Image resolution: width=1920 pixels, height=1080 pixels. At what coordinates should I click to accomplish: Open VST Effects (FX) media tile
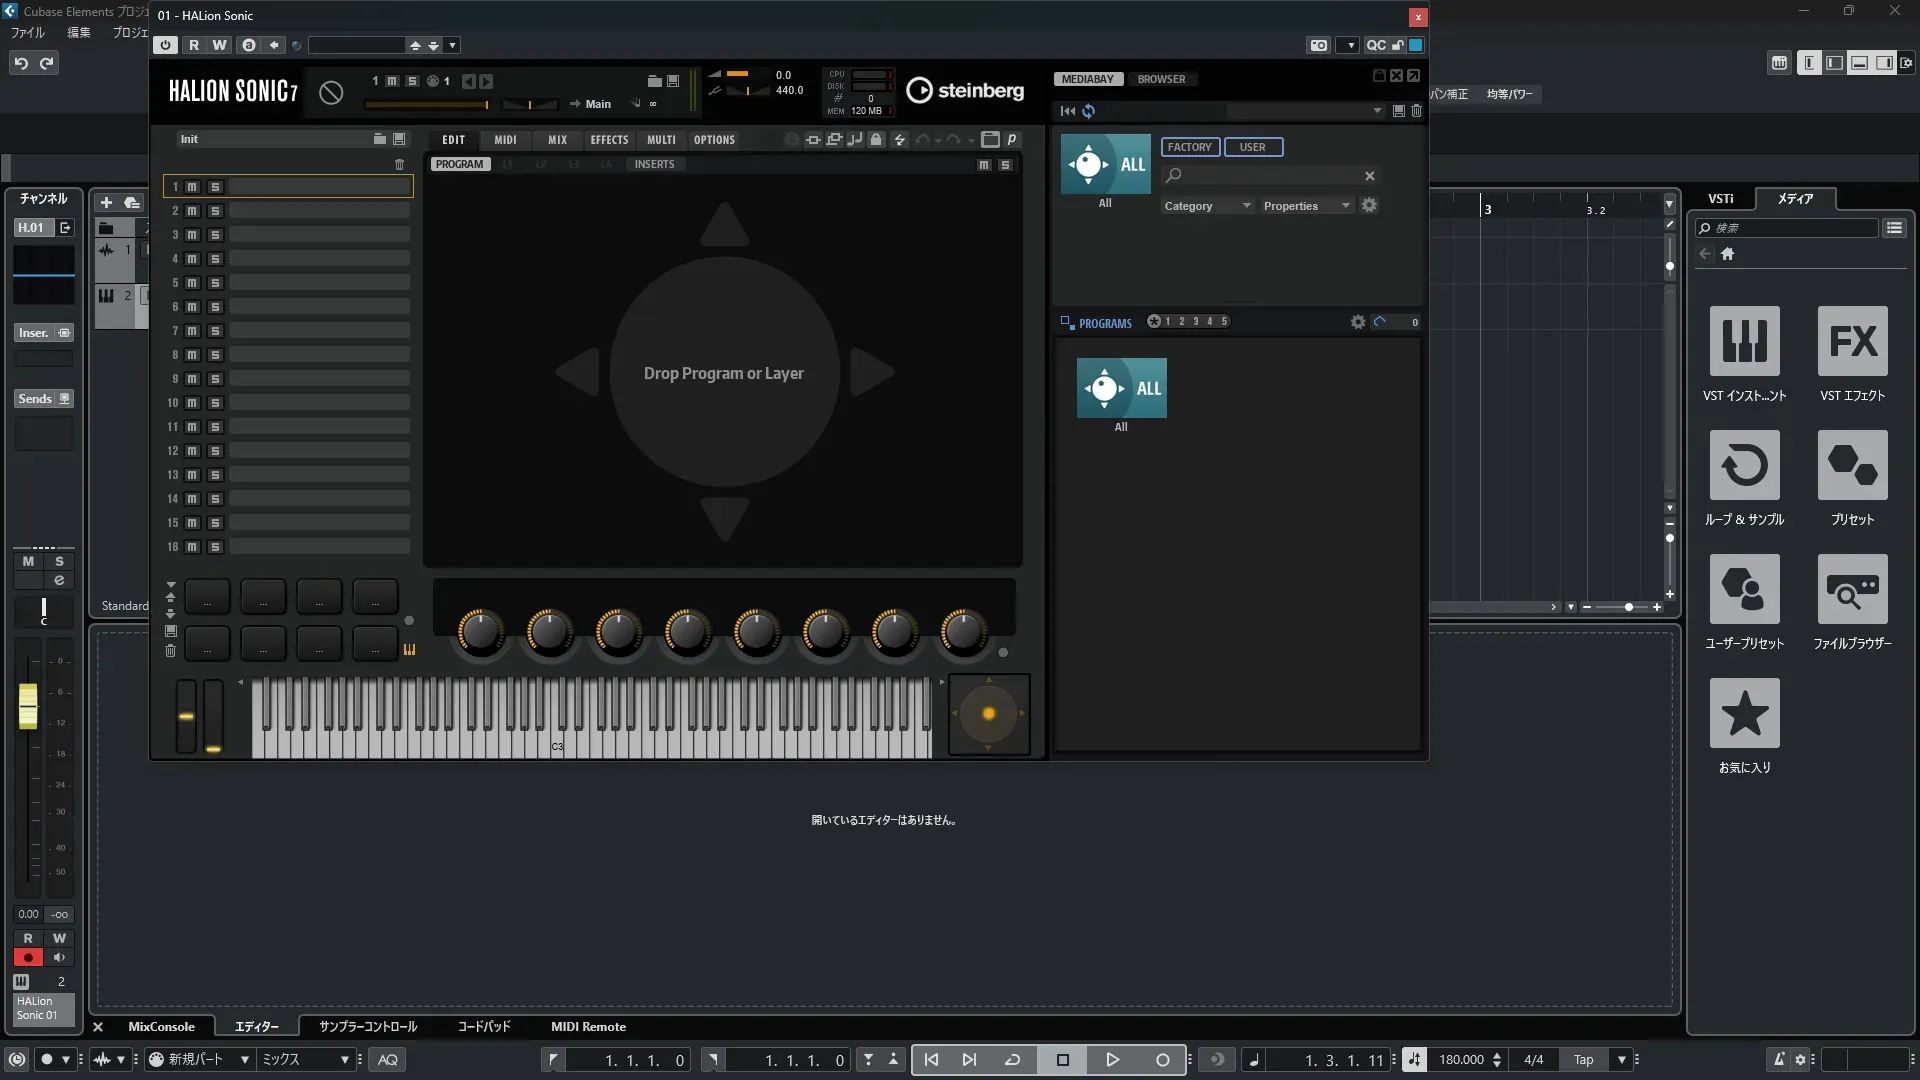point(1852,341)
